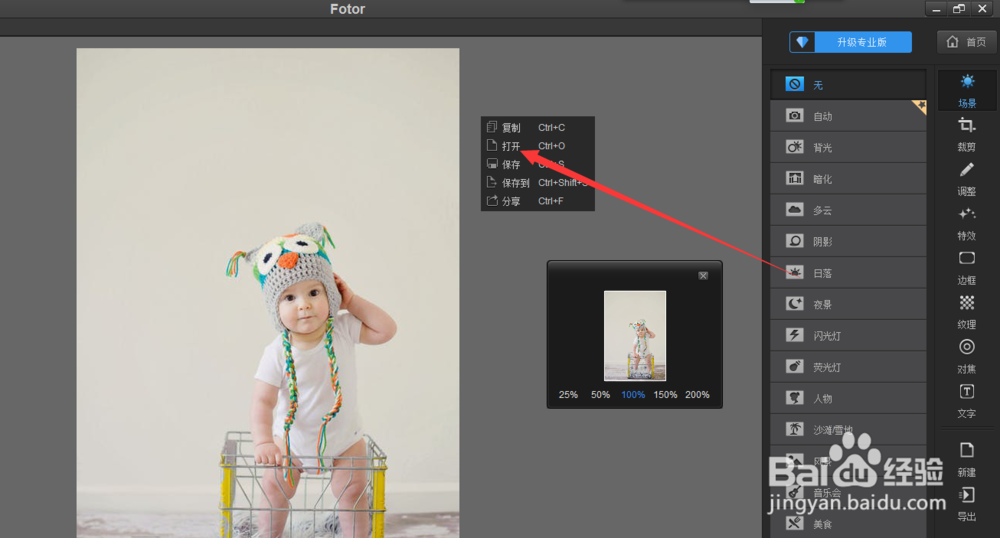Open the 调整 (Adjust) pencil tool
This screenshot has height=538, width=1000.
pyautogui.click(x=967, y=170)
